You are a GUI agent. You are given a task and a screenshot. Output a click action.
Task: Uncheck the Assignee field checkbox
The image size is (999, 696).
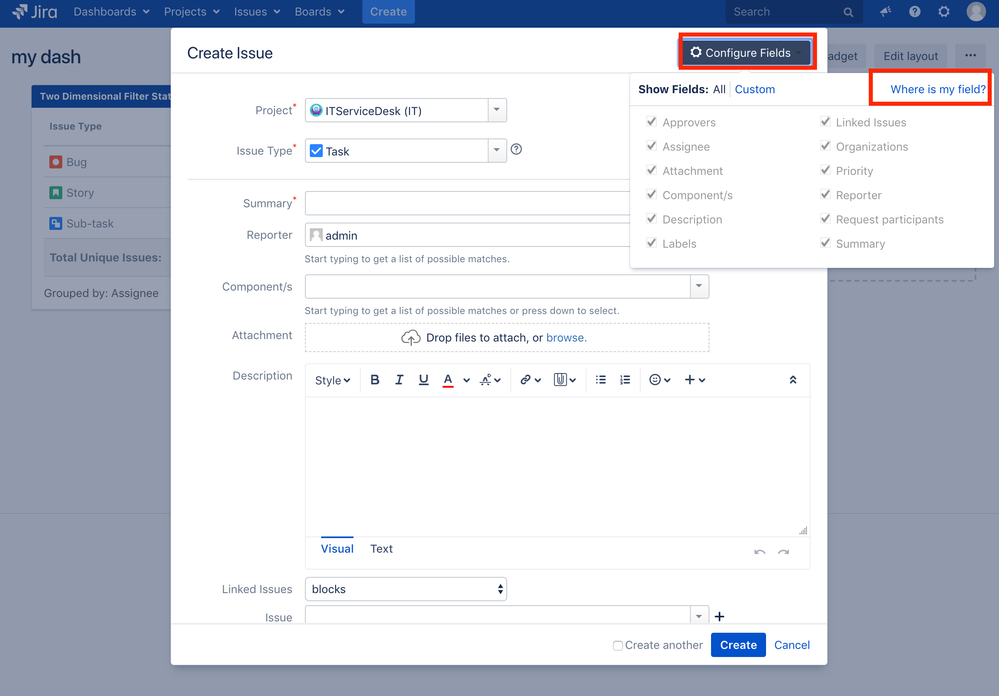pyautogui.click(x=651, y=145)
